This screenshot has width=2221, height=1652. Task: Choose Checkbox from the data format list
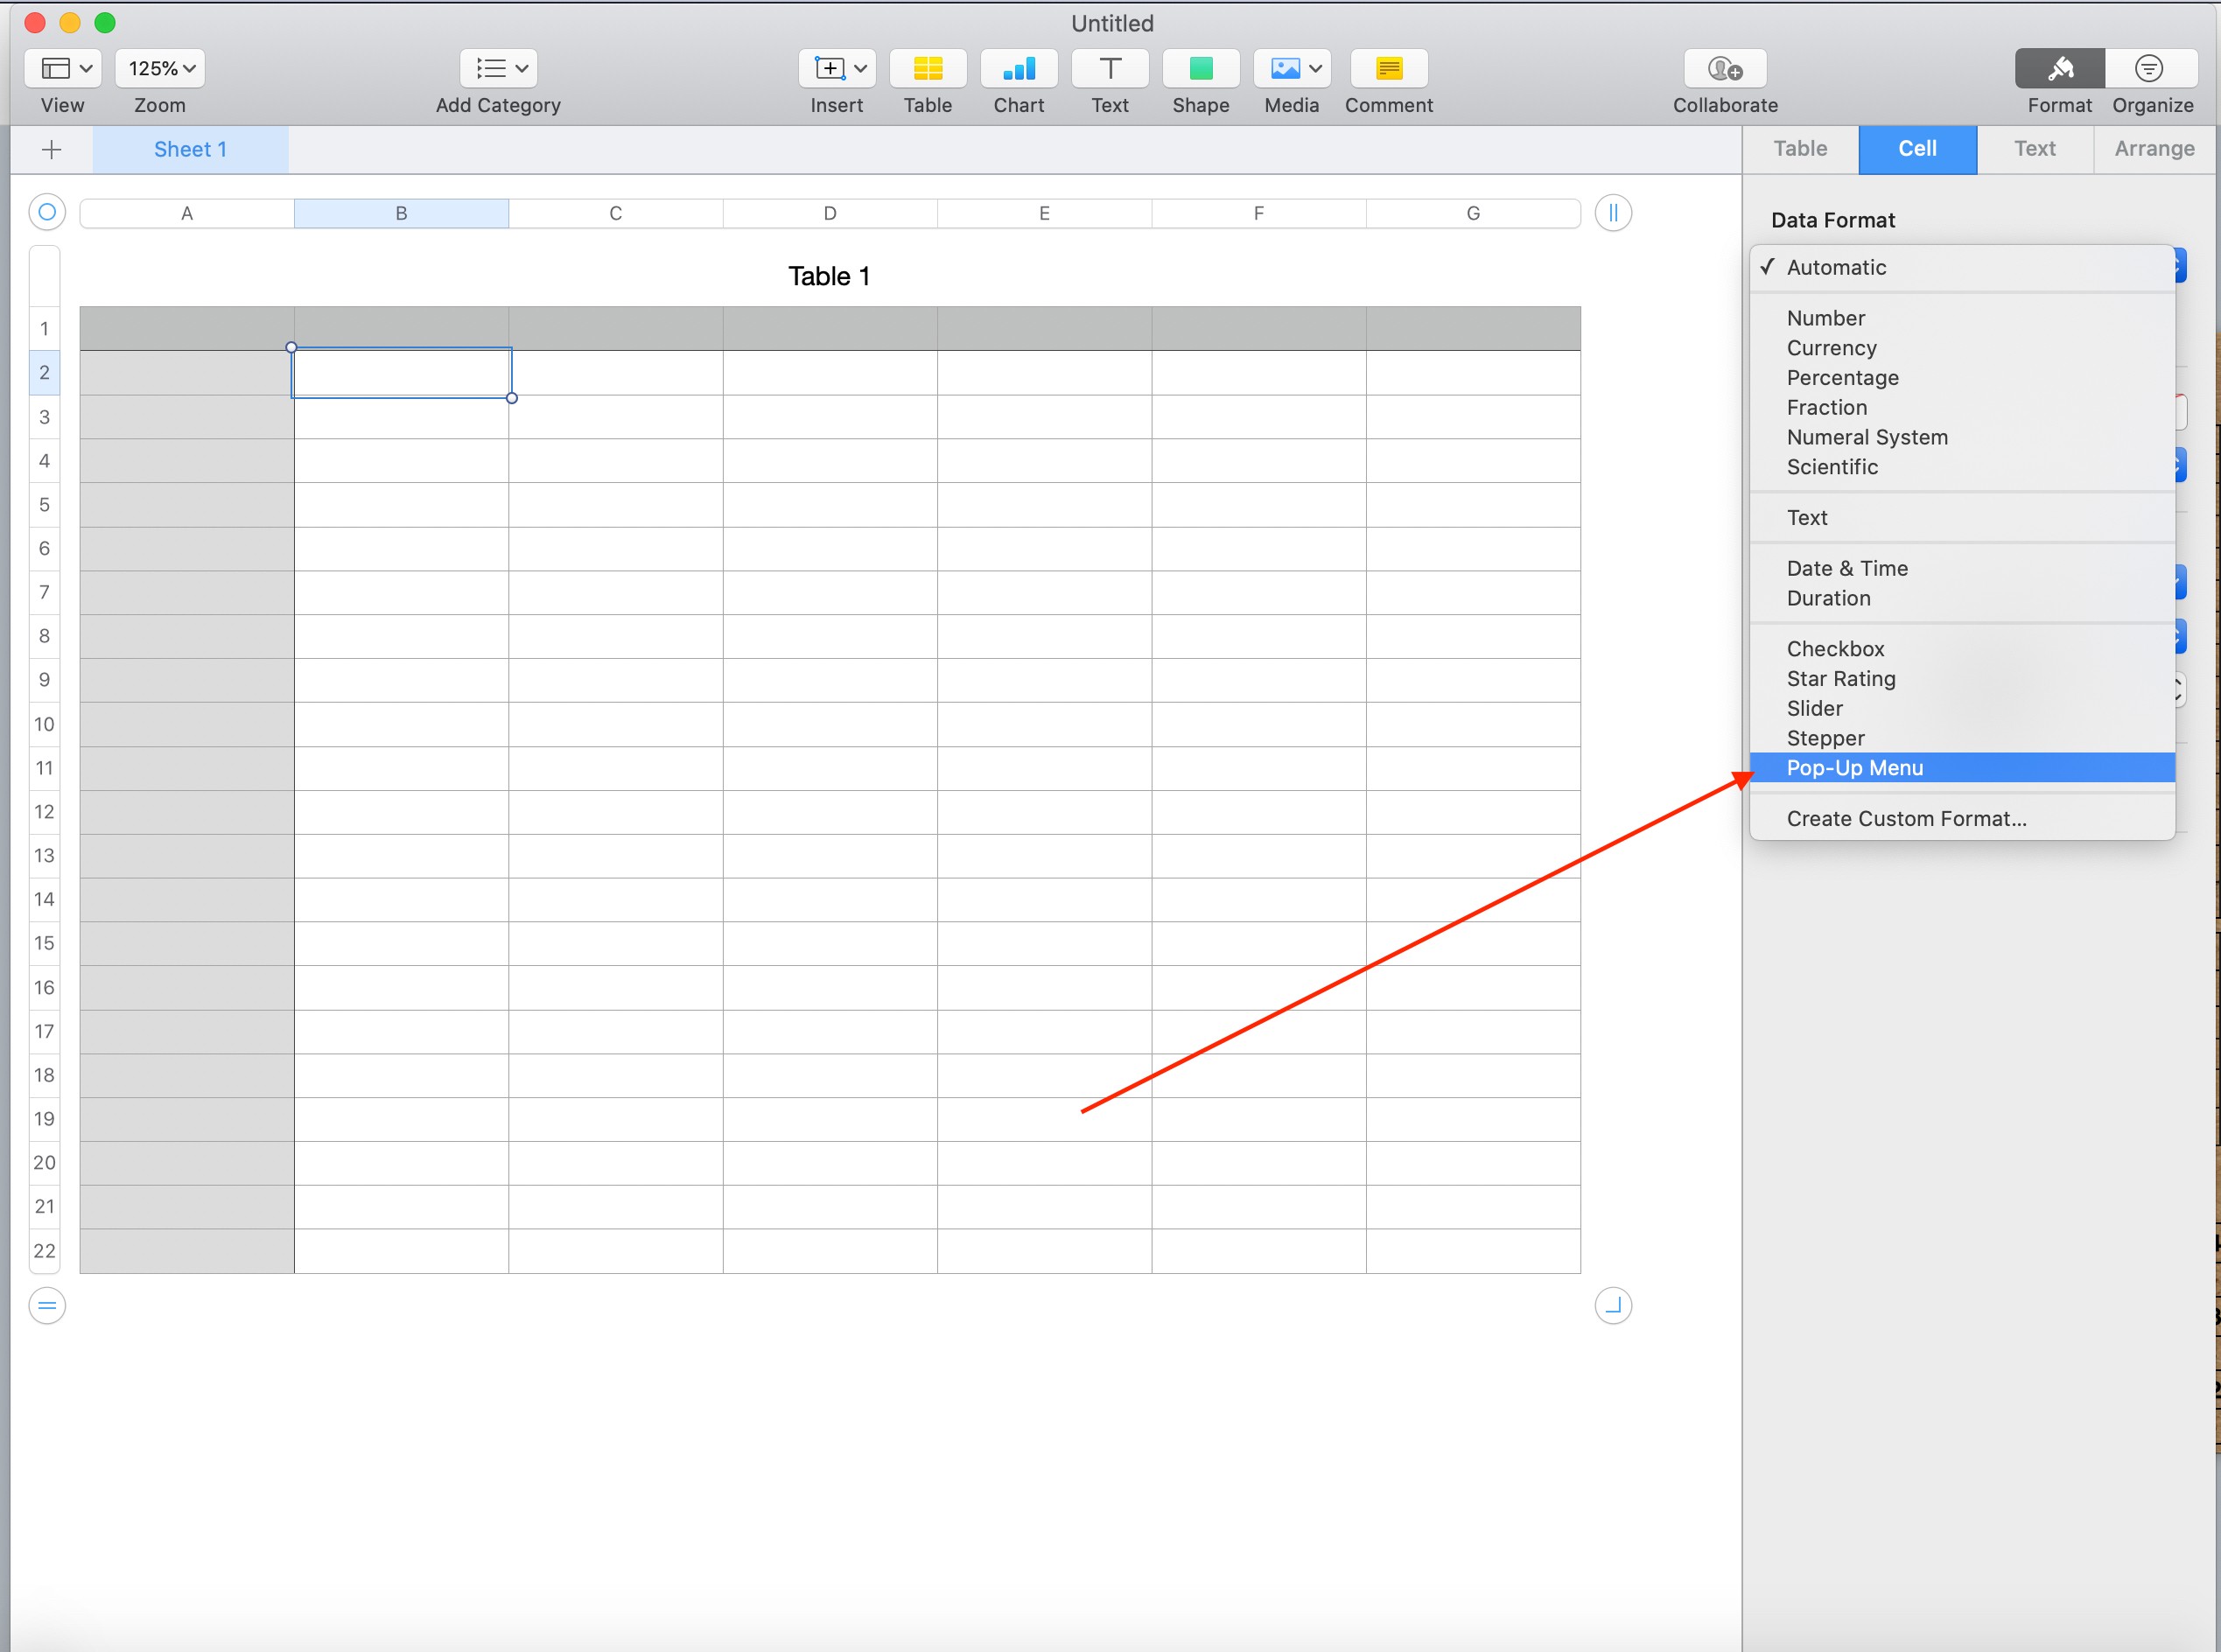tap(1834, 649)
